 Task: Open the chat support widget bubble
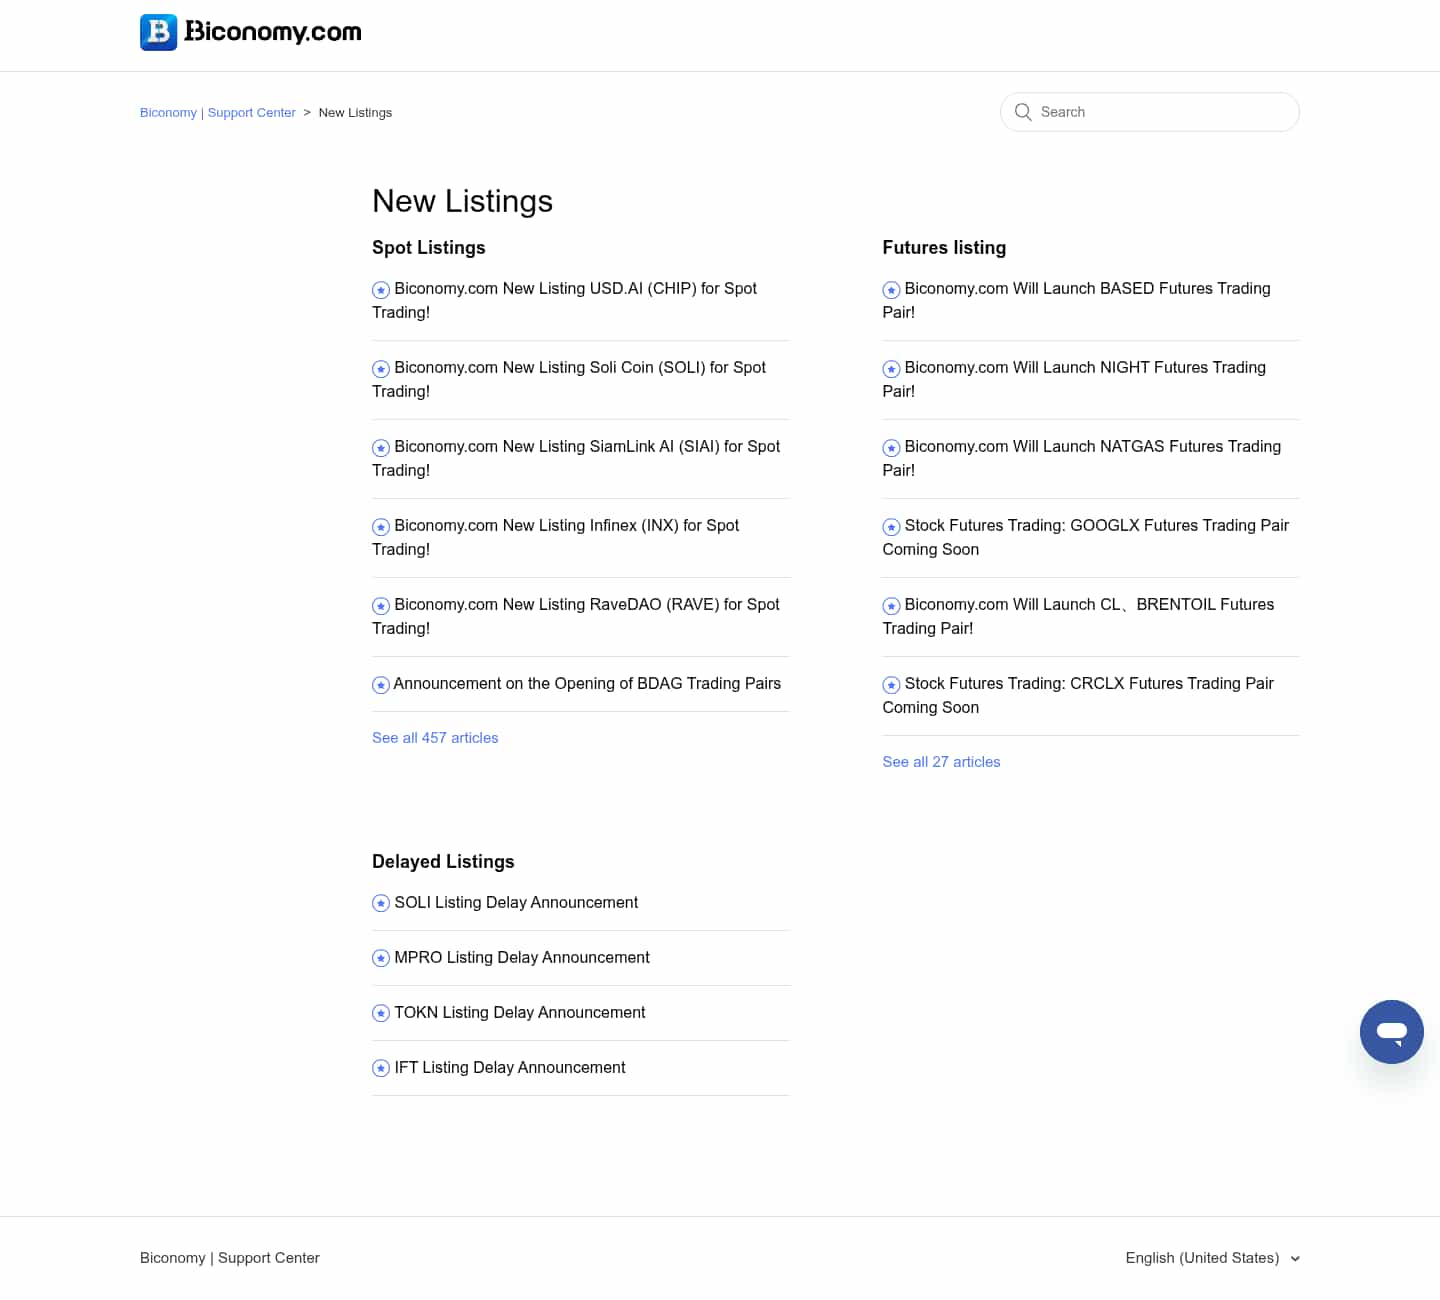[1391, 1031]
